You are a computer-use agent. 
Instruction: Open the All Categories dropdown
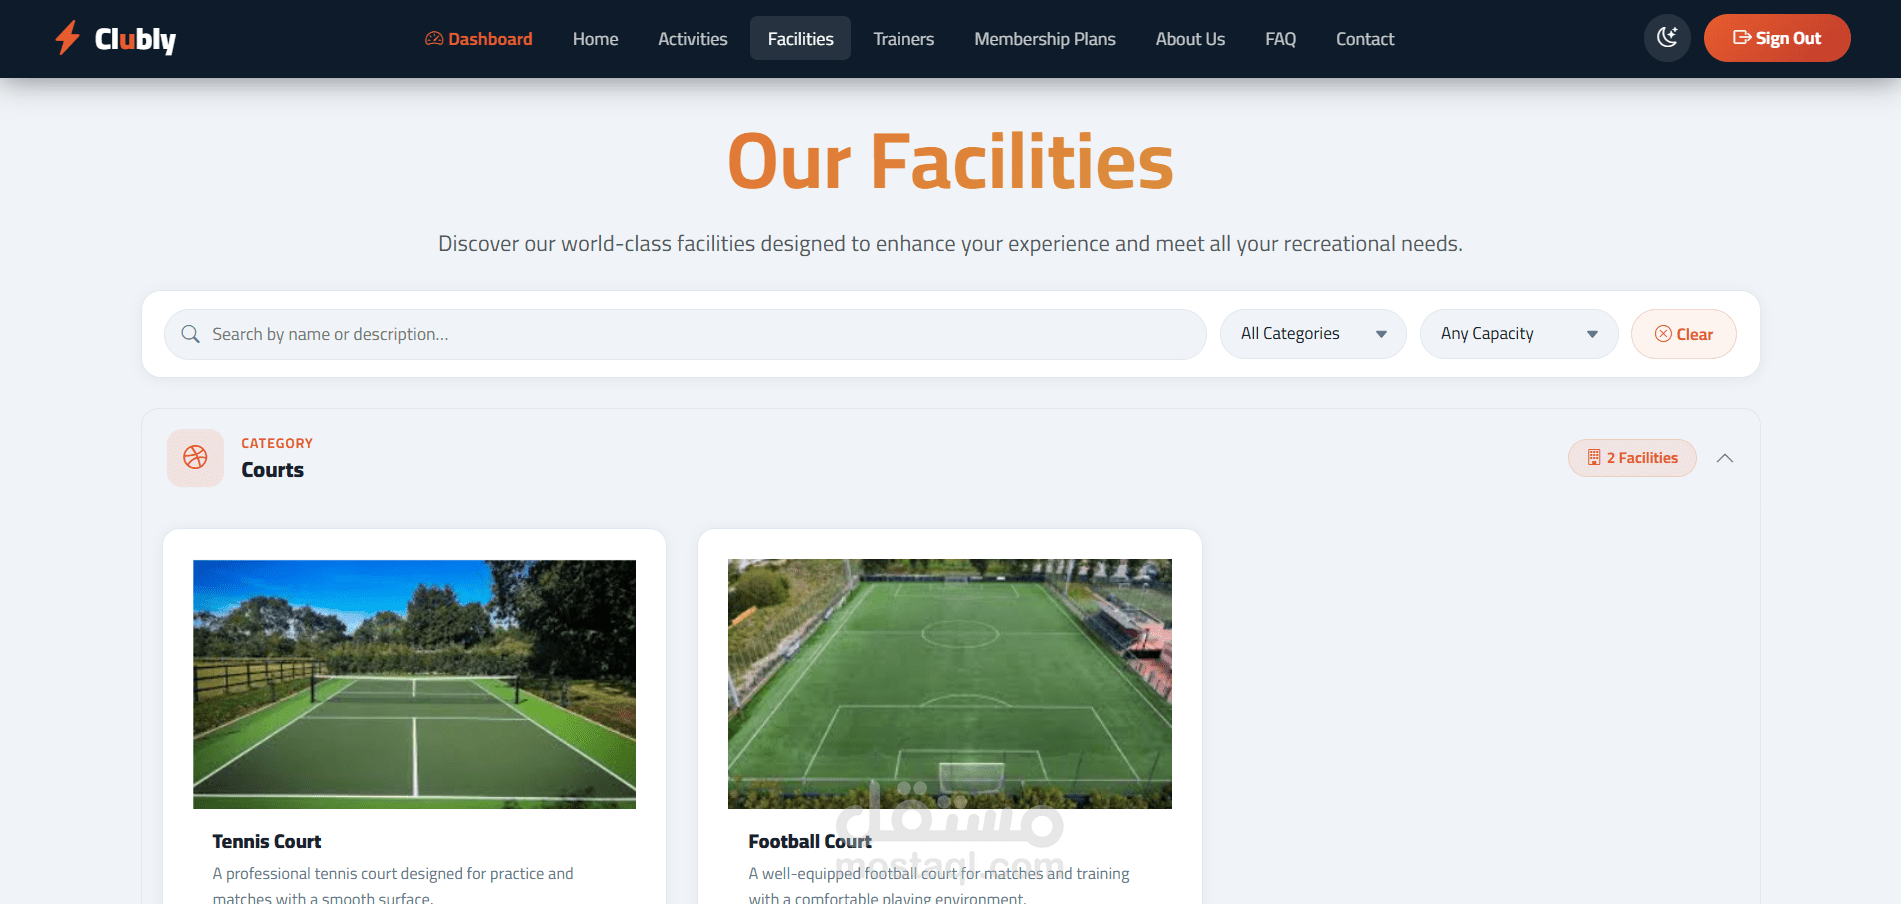pos(1313,334)
